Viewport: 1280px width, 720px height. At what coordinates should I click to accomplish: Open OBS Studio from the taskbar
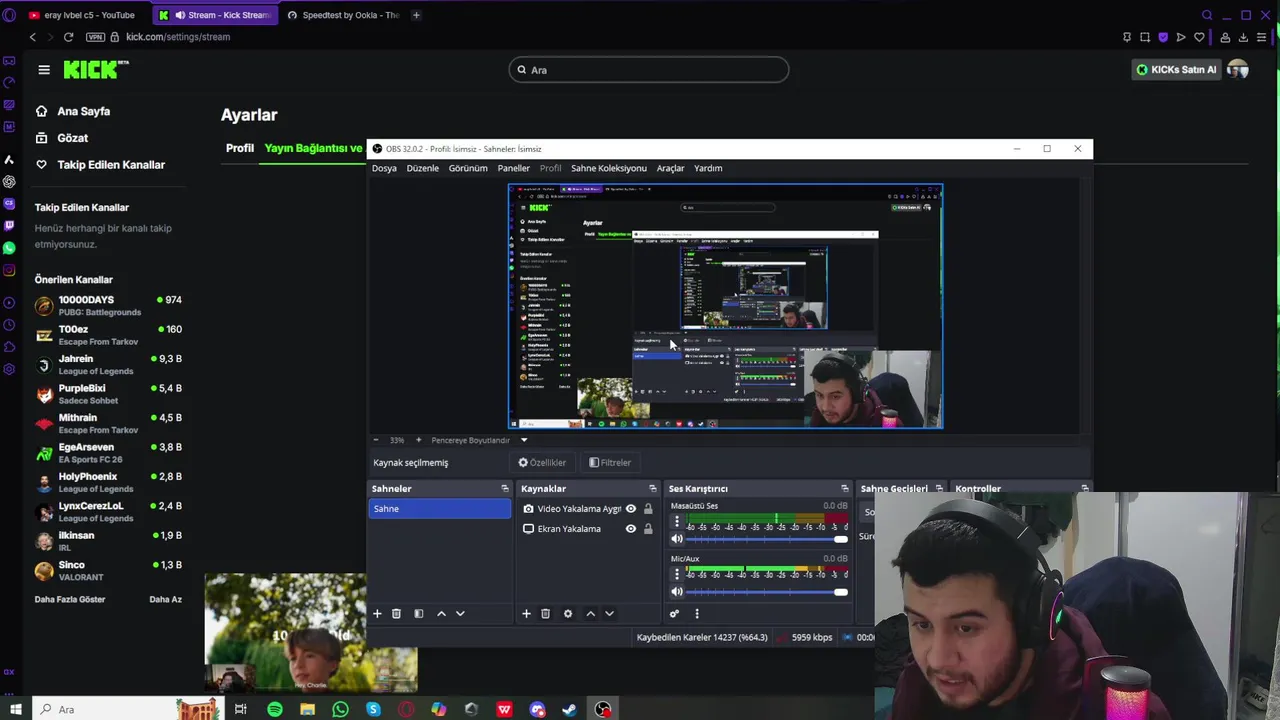pos(603,709)
